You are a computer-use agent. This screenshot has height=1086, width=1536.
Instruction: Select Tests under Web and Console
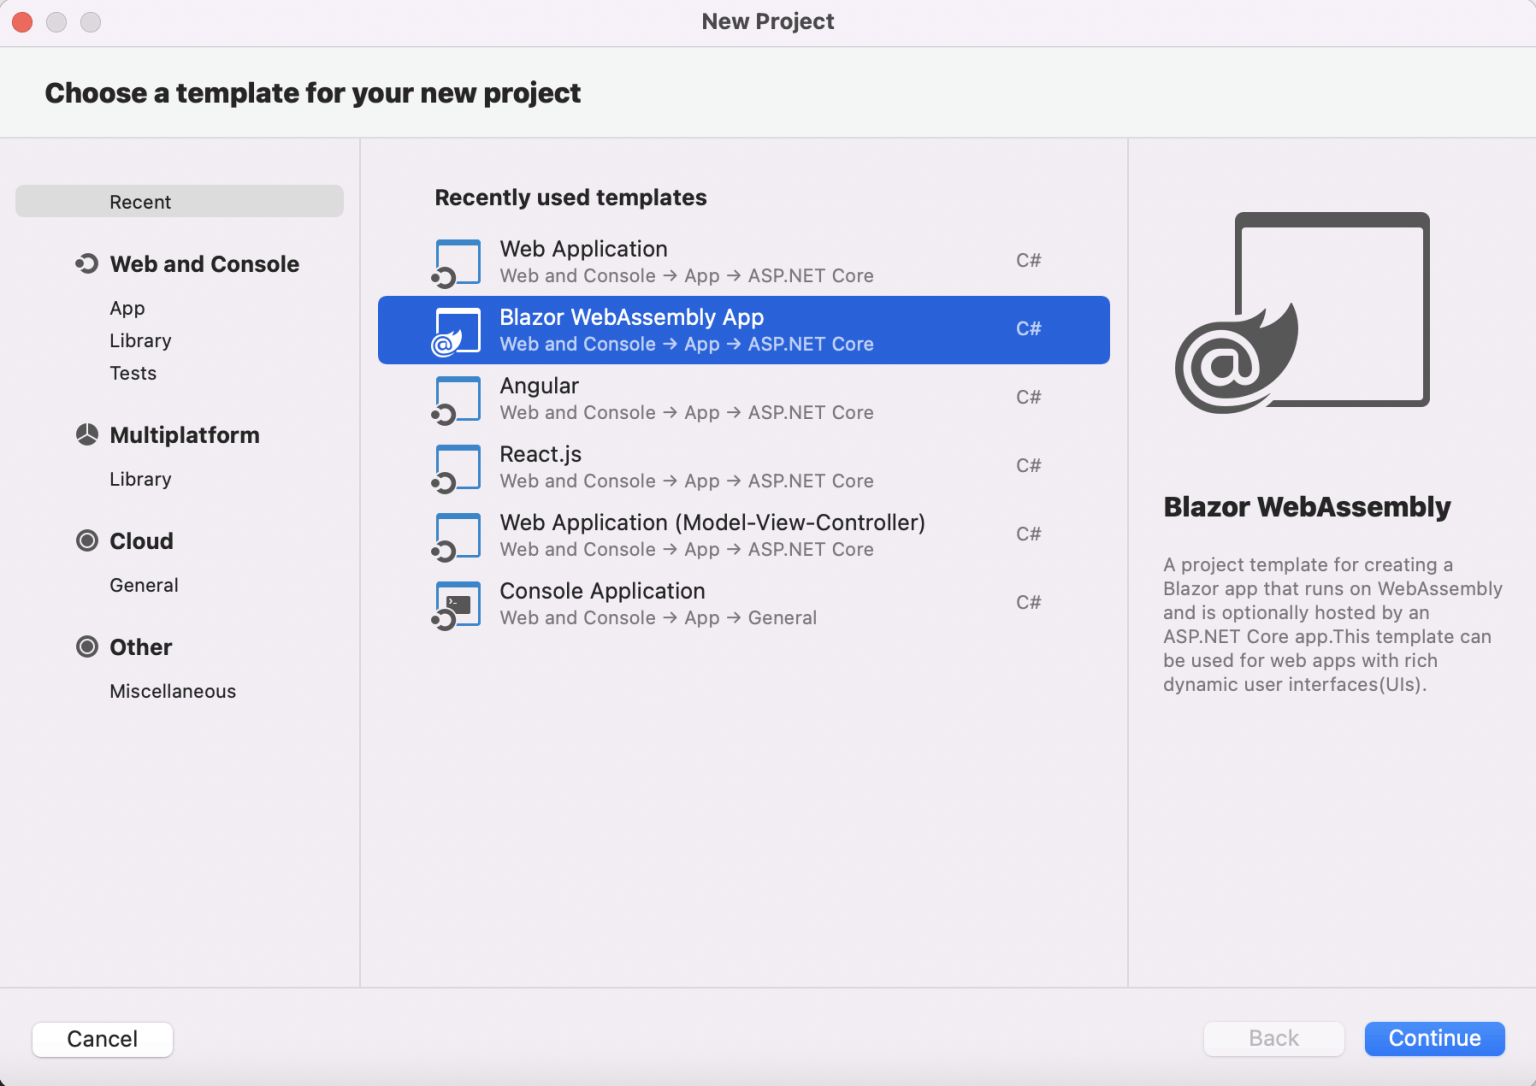coord(133,373)
